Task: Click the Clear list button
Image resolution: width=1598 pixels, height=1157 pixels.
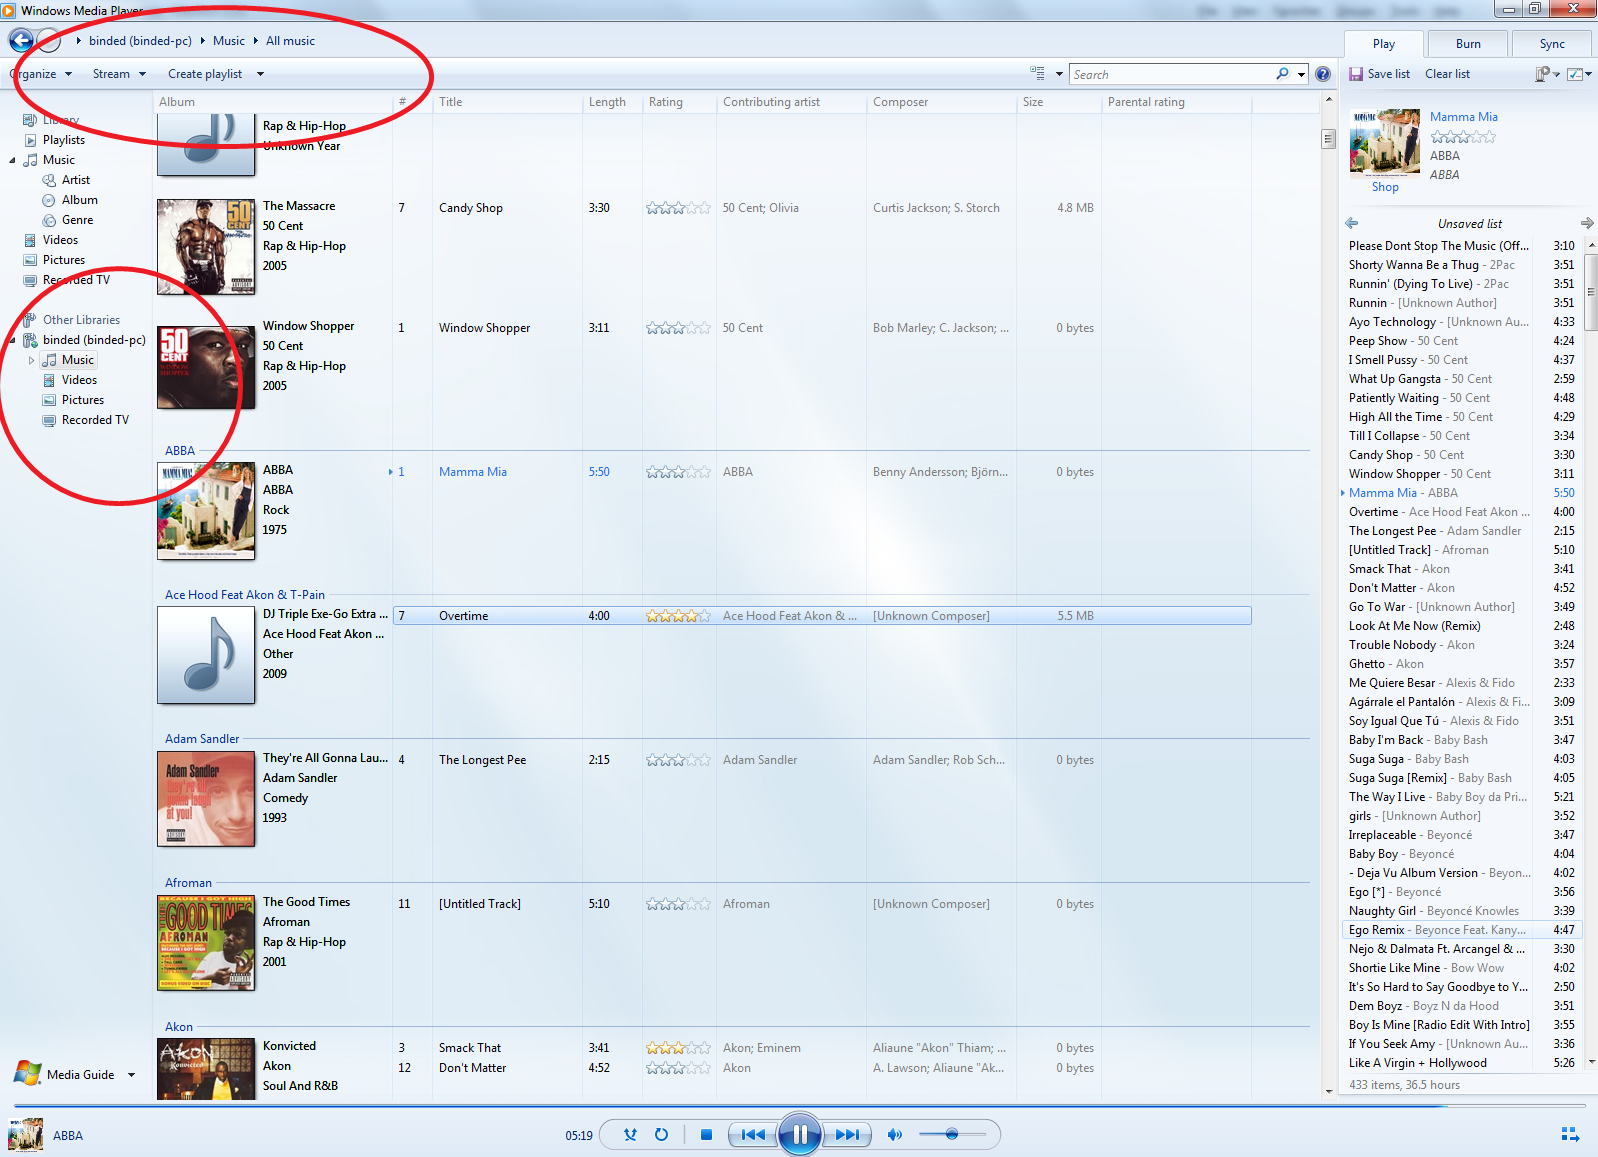Action: [x=1447, y=74]
